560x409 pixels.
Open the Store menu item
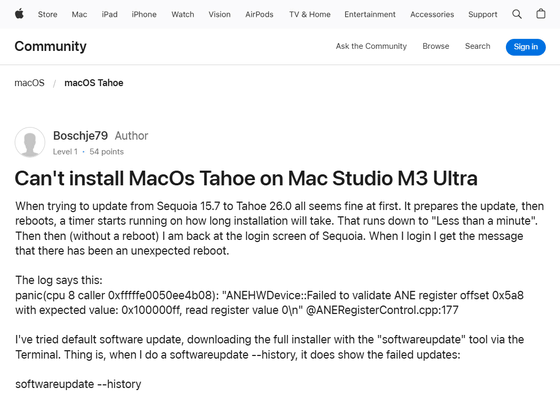(48, 15)
